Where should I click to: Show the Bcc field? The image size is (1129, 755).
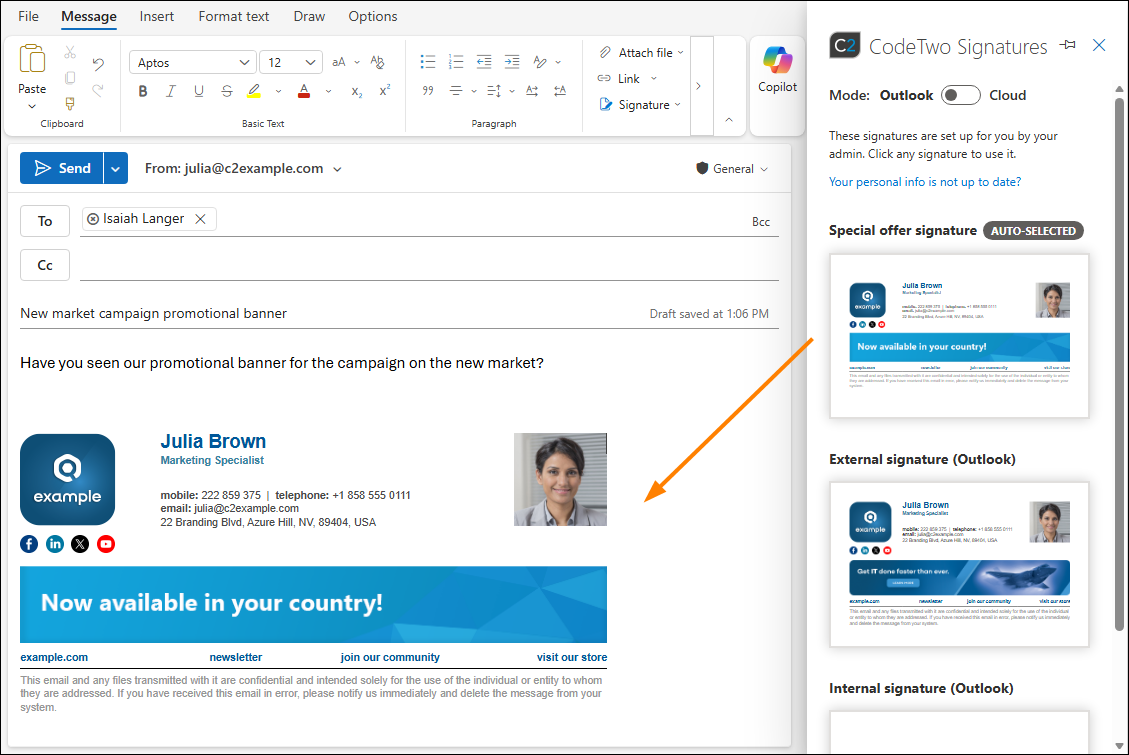760,222
